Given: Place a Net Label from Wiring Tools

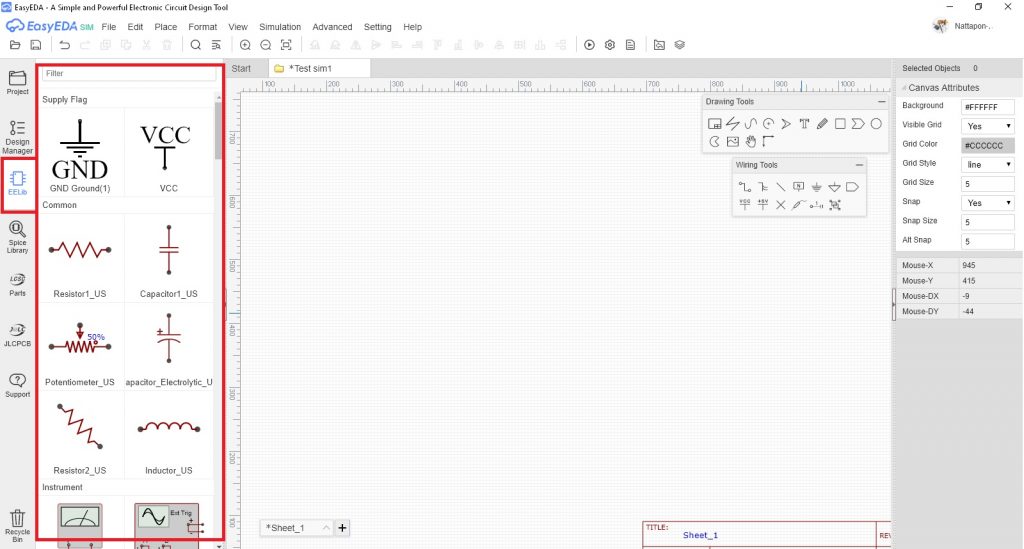Looking at the screenshot, I should click(798, 187).
